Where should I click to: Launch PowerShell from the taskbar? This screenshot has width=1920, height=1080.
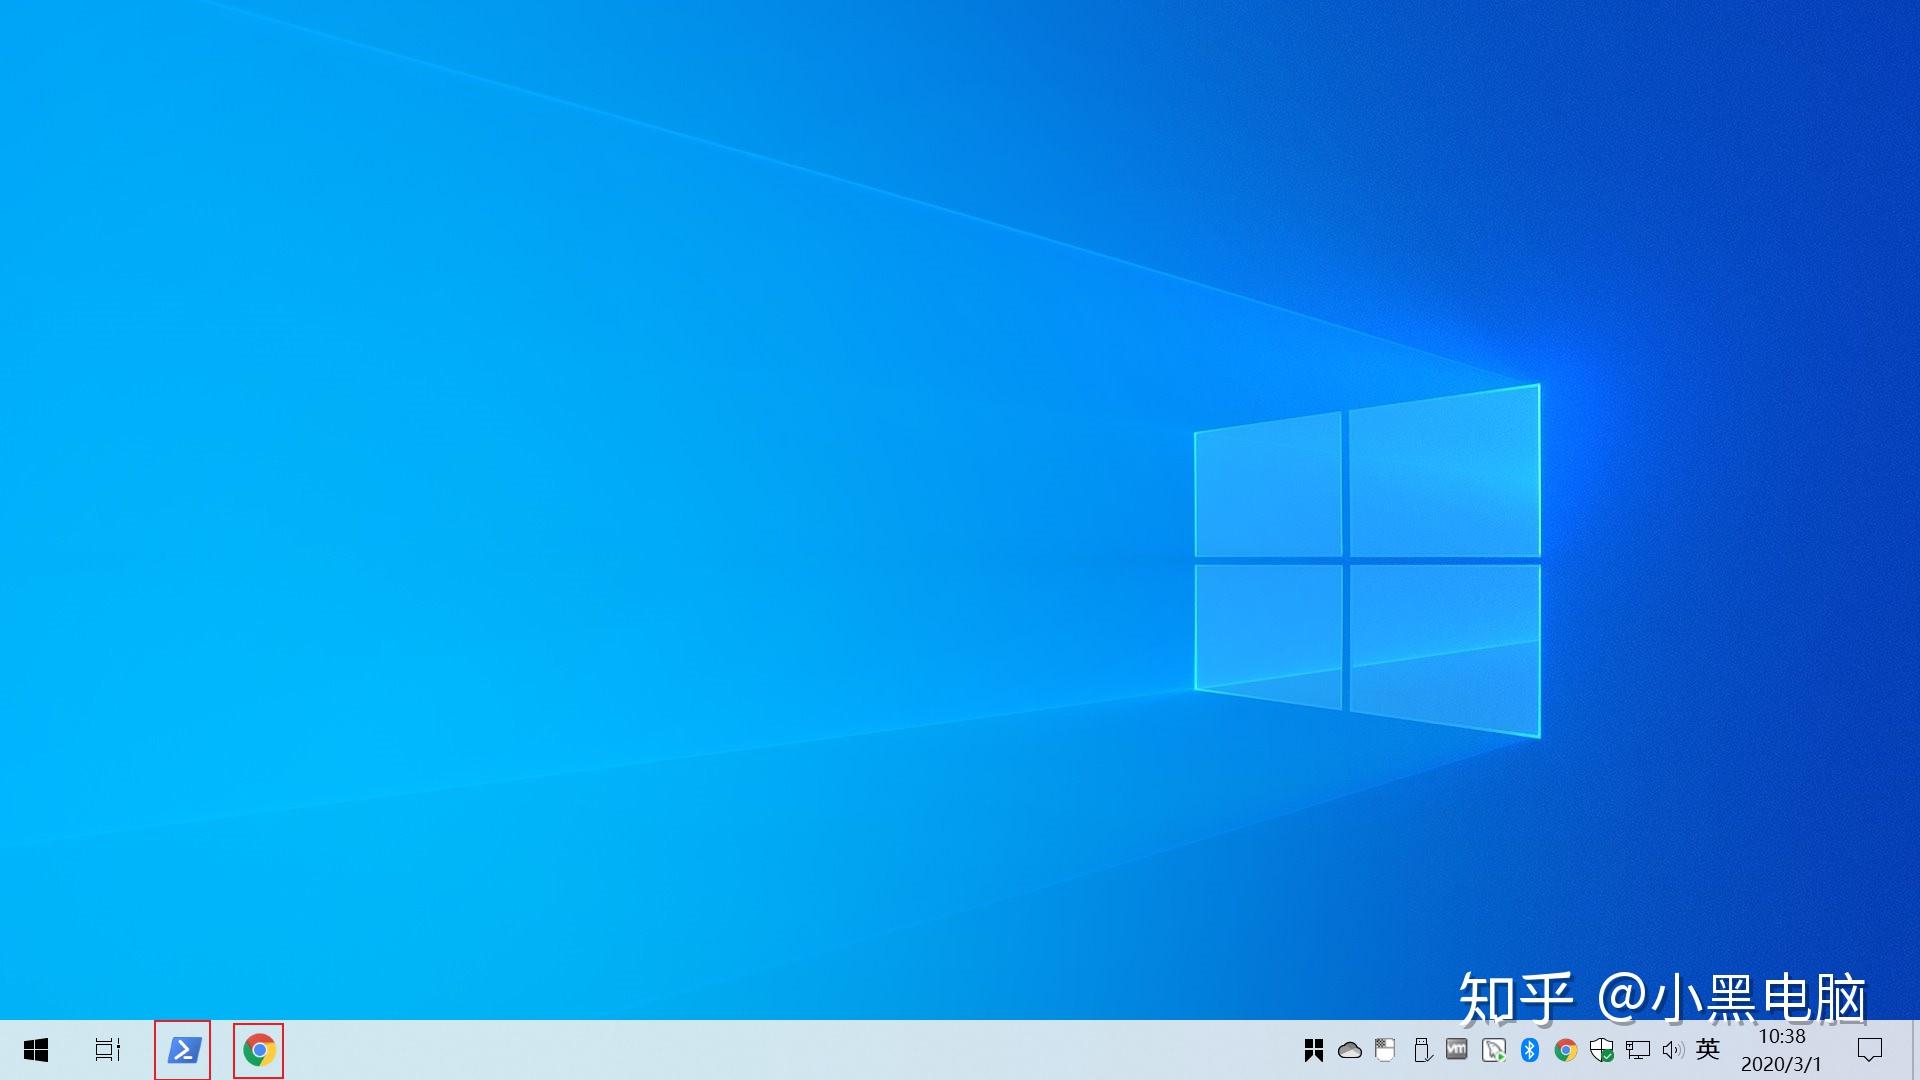tap(183, 1050)
